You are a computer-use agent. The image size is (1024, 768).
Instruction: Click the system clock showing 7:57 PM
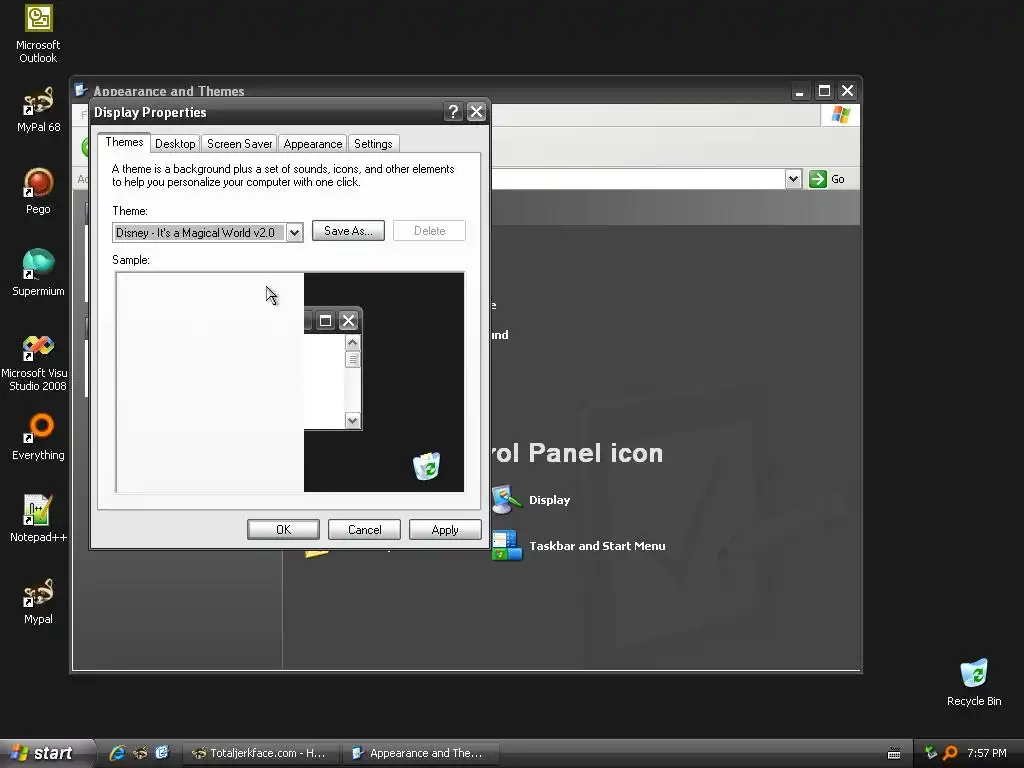pyautogui.click(x=986, y=753)
